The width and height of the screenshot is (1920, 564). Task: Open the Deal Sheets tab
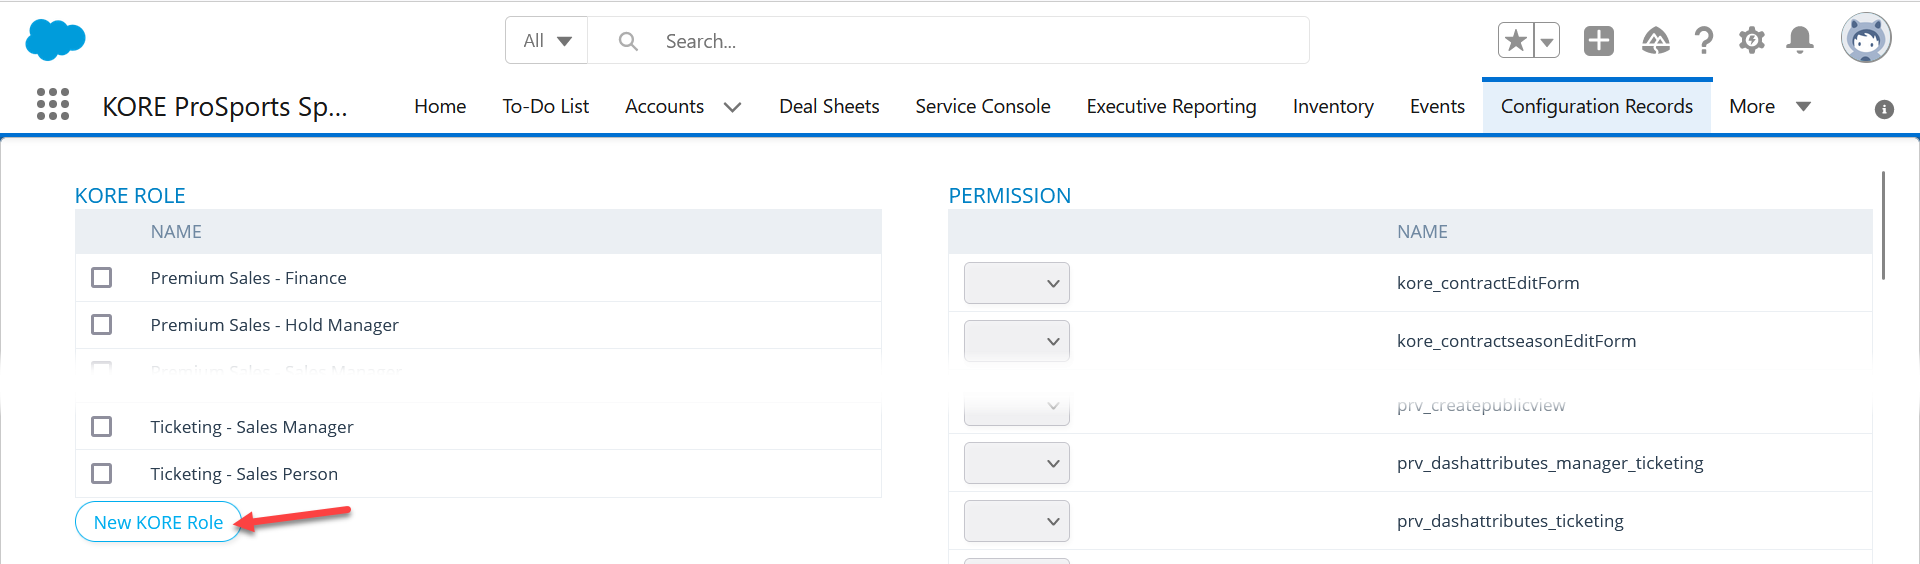(829, 106)
